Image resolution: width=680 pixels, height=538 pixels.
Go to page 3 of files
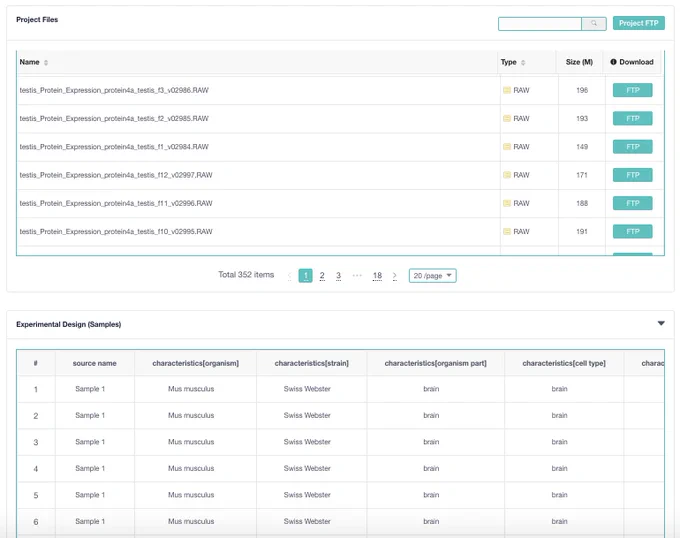[x=338, y=275]
